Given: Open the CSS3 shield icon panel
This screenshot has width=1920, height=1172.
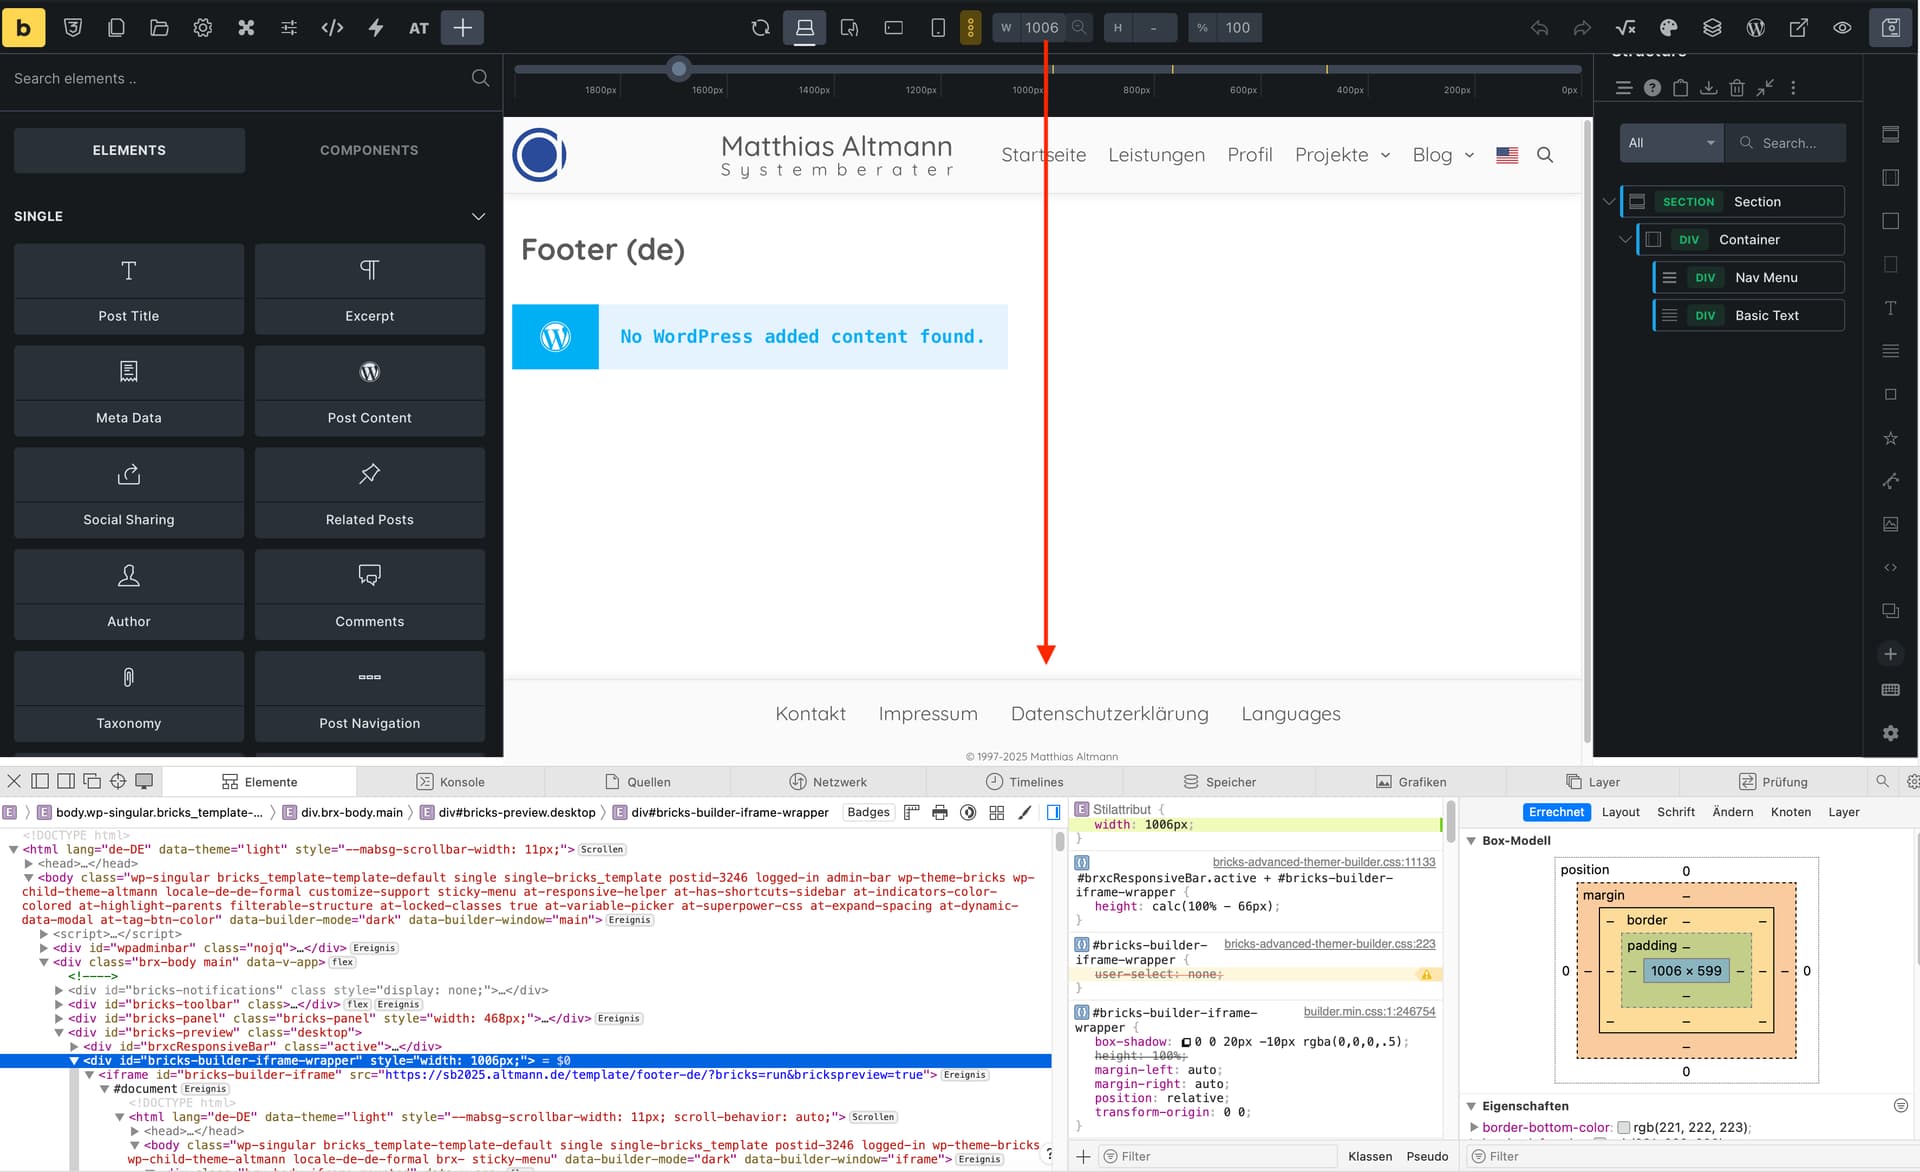Looking at the screenshot, I should (73, 28).
